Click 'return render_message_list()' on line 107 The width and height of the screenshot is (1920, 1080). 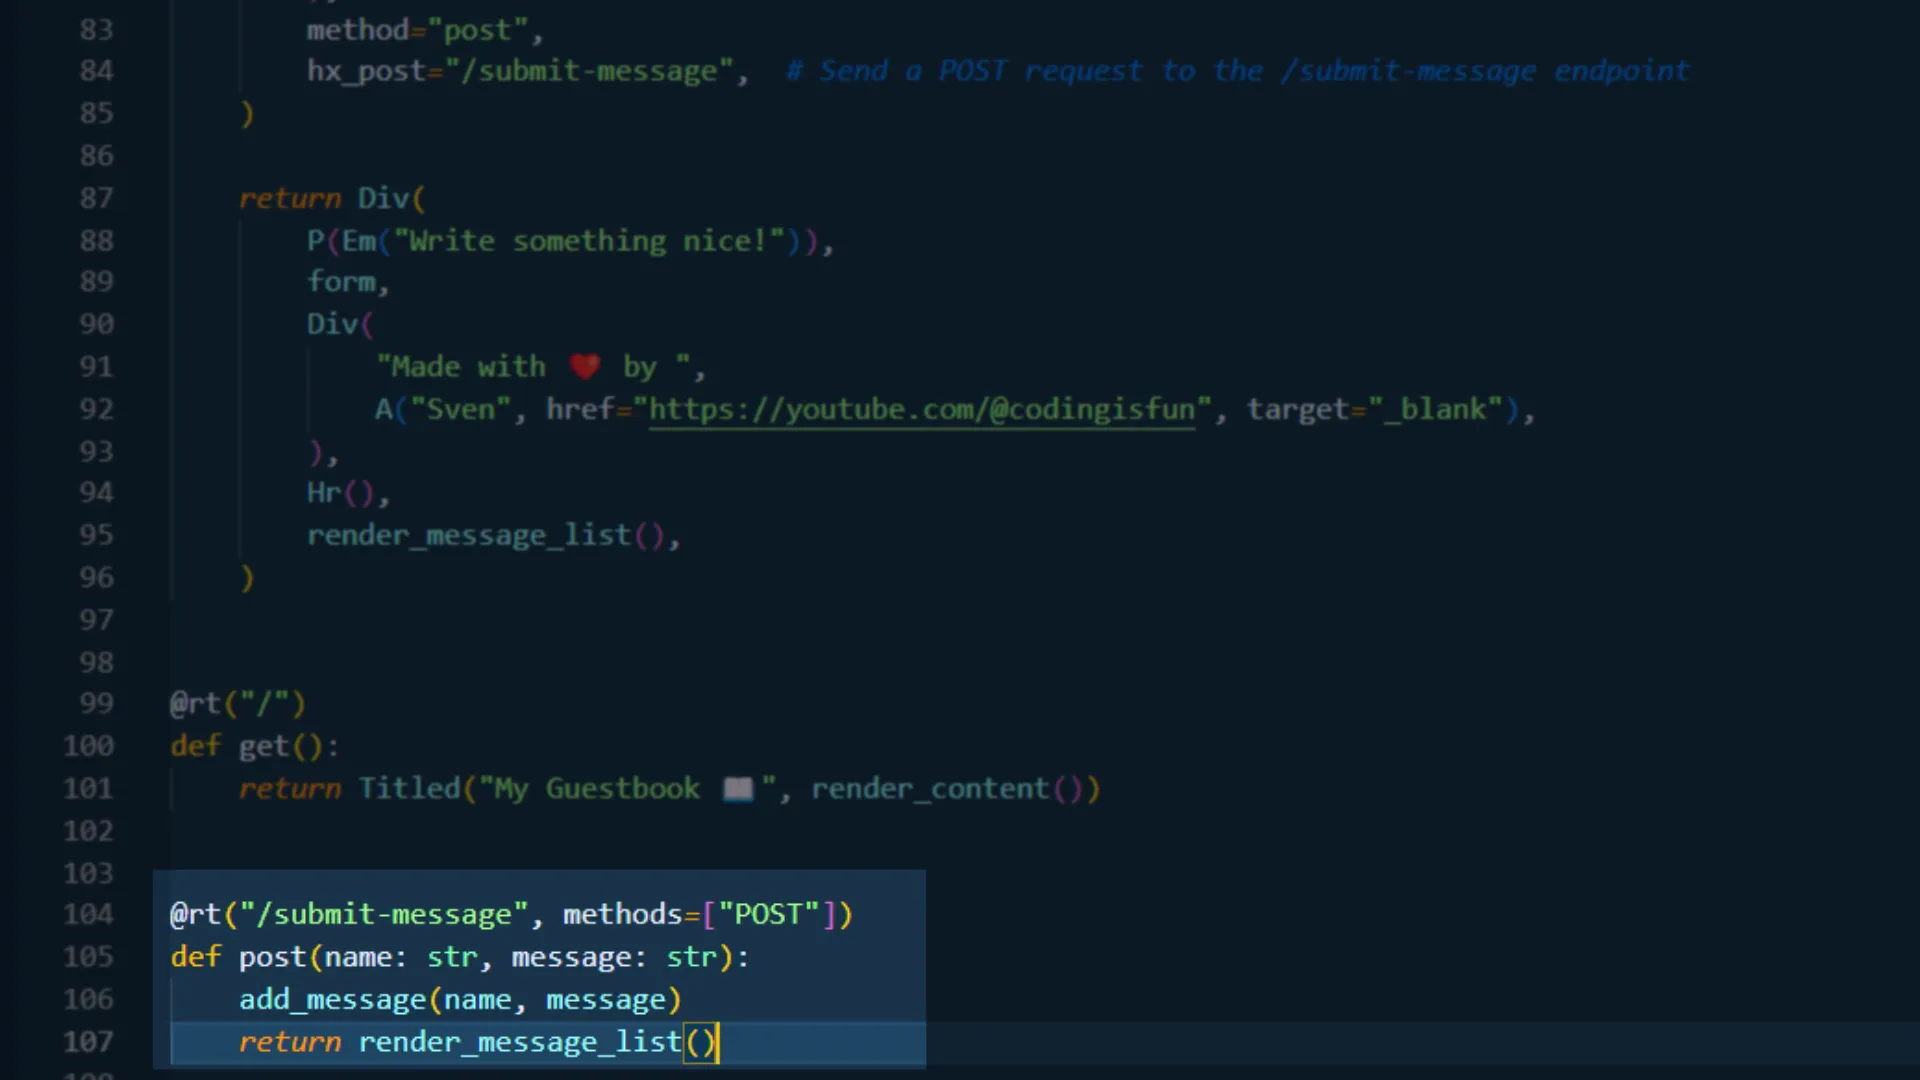click(478, 1042)
